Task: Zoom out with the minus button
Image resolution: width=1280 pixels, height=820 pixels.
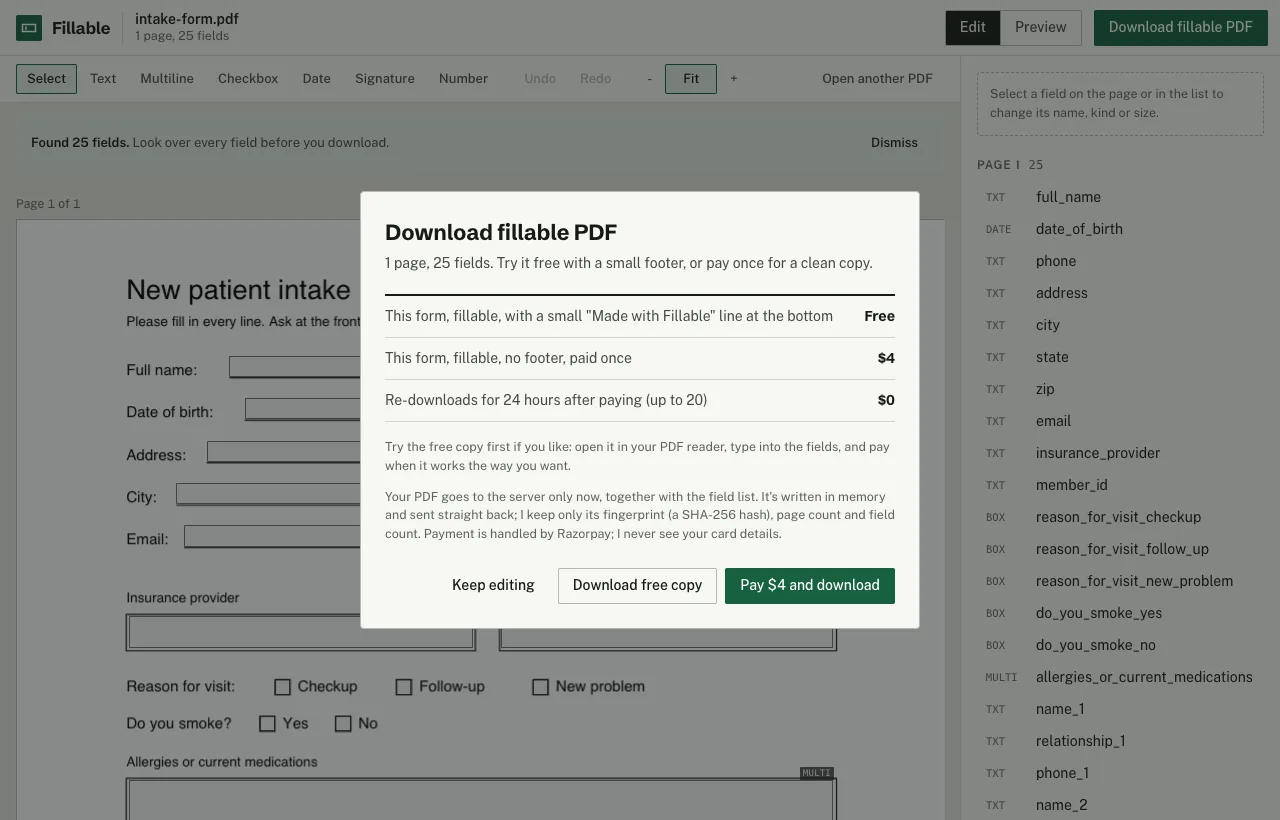Action: (x=650, y=79)
